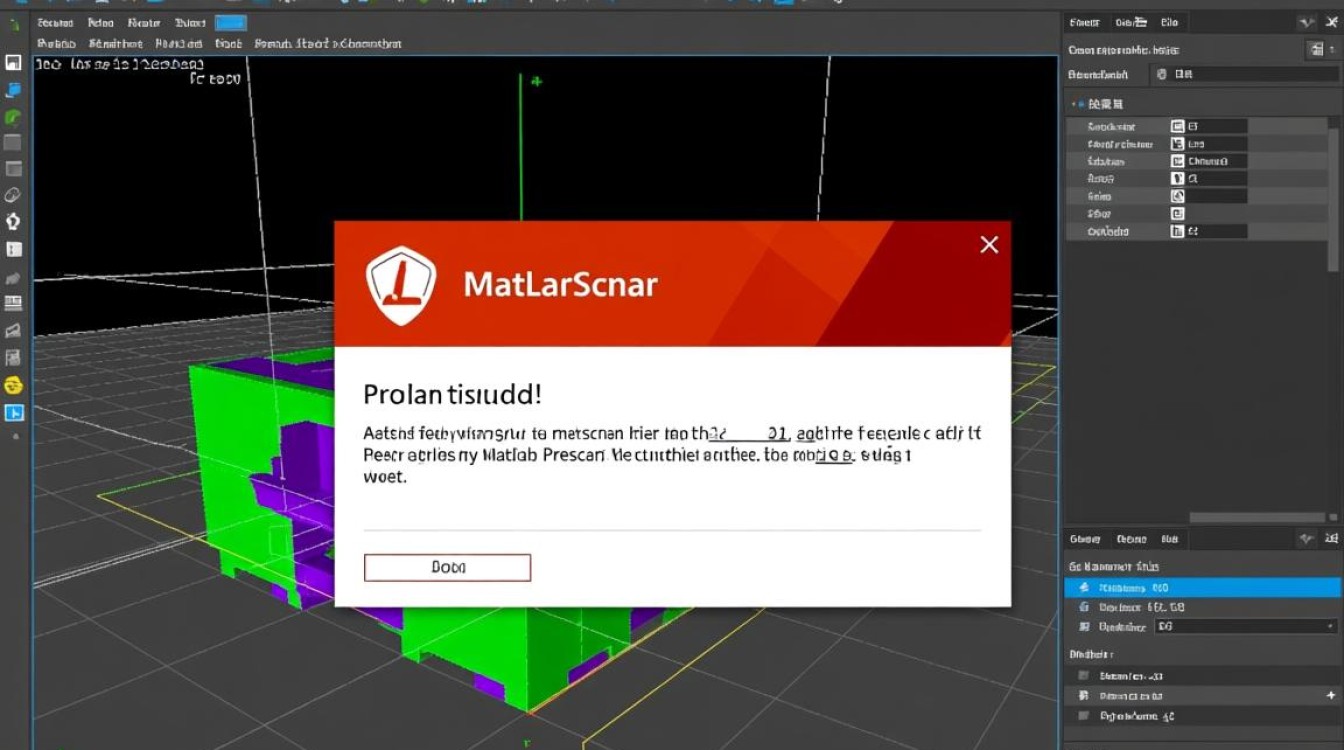Viewport: 1344px width, 750px height.
Task: Open the chevron menu in the lower right panel header
Action: pyautogui.click(x=1306, y=539)
